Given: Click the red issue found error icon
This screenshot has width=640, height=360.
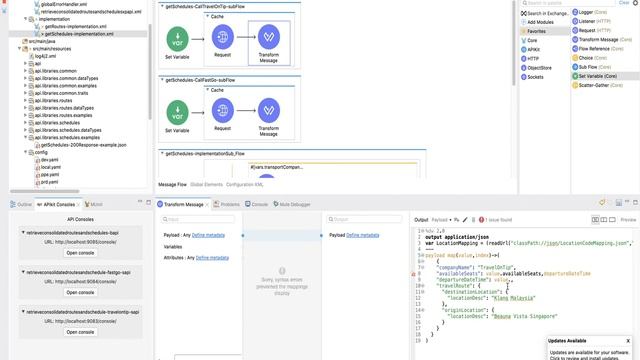Looking at the screenshot, I should (481, 220).
